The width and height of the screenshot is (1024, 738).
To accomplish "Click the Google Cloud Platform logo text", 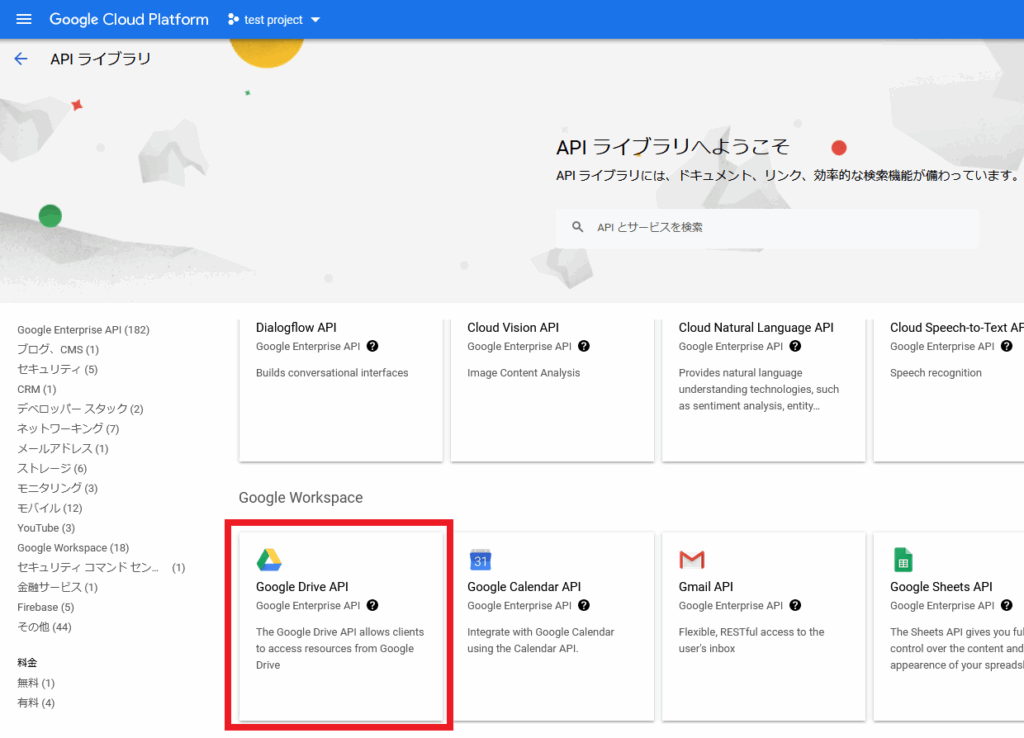I will point(129,20).
